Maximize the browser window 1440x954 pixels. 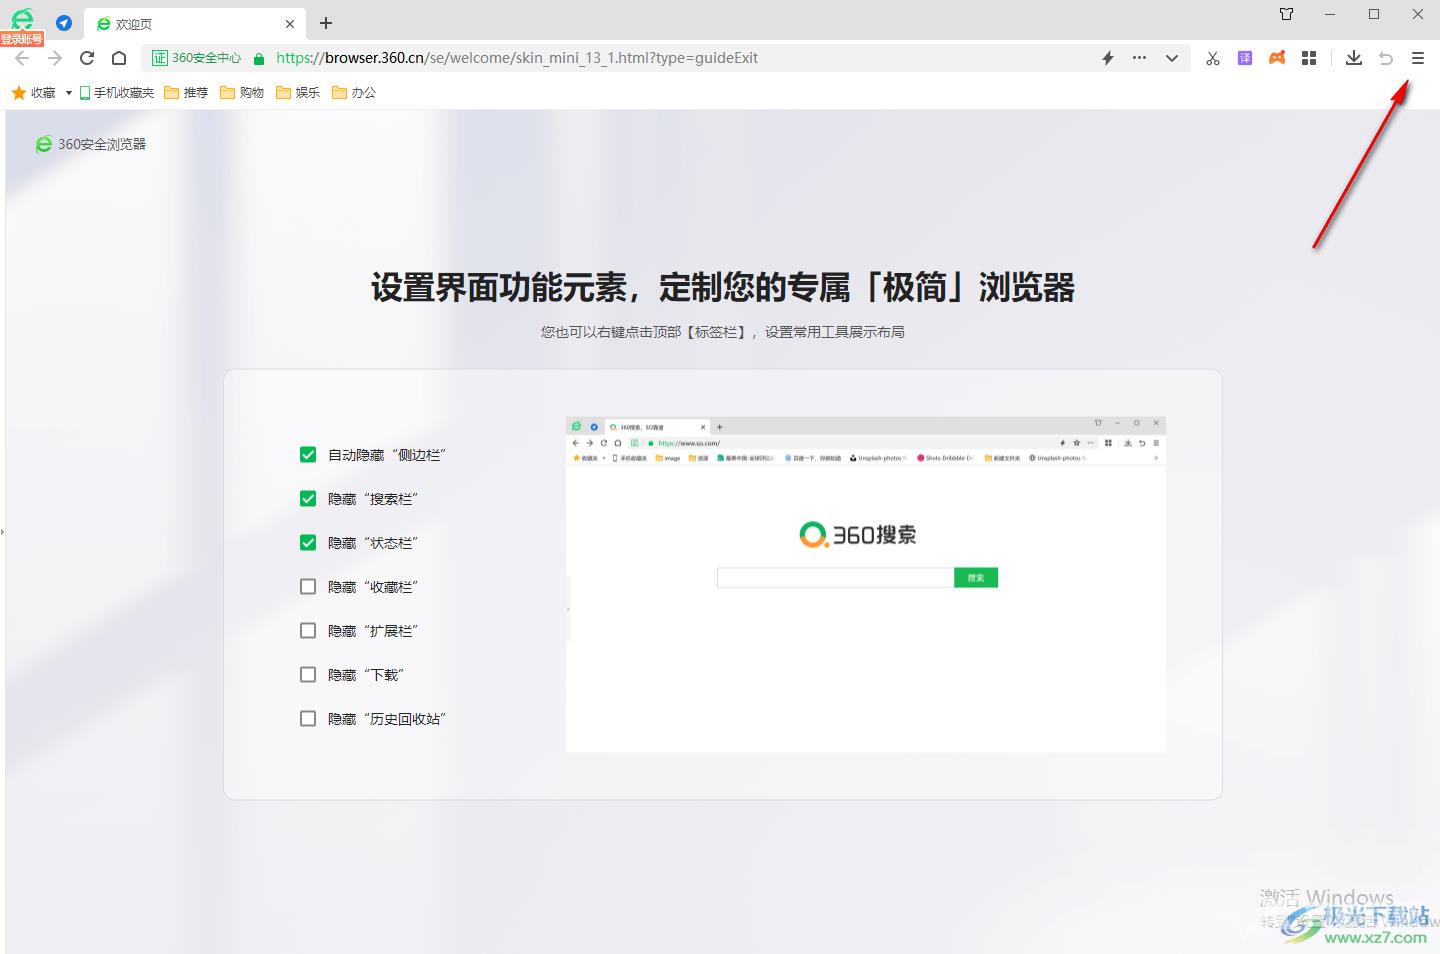coord(1374,14)
